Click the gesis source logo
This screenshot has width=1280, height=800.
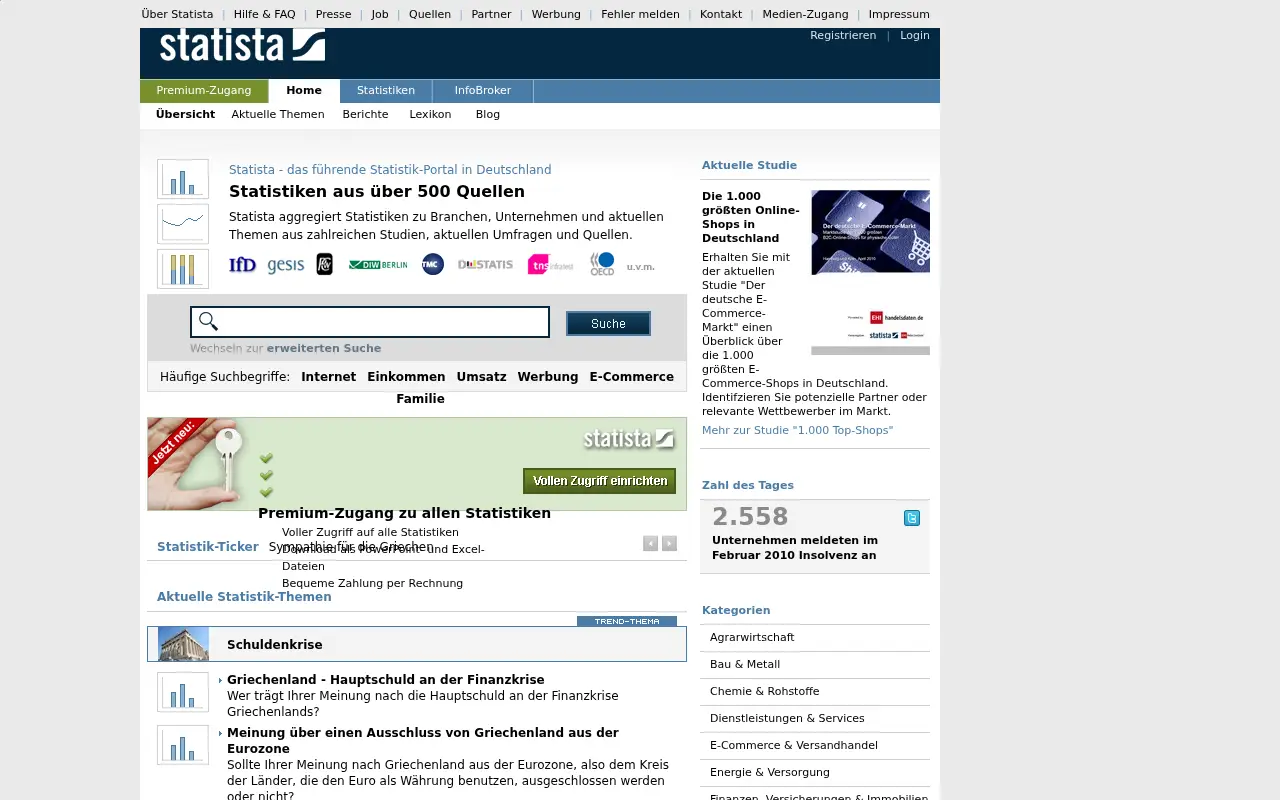tap(286, 264)
